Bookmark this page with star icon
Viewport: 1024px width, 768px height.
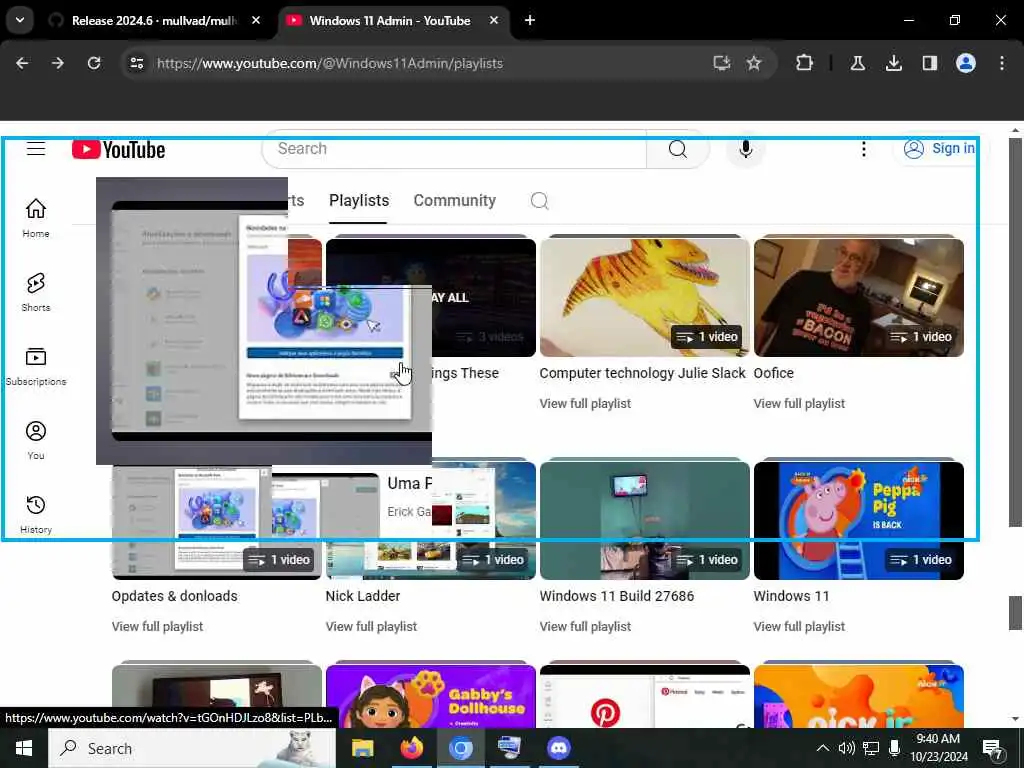[754, 63]
